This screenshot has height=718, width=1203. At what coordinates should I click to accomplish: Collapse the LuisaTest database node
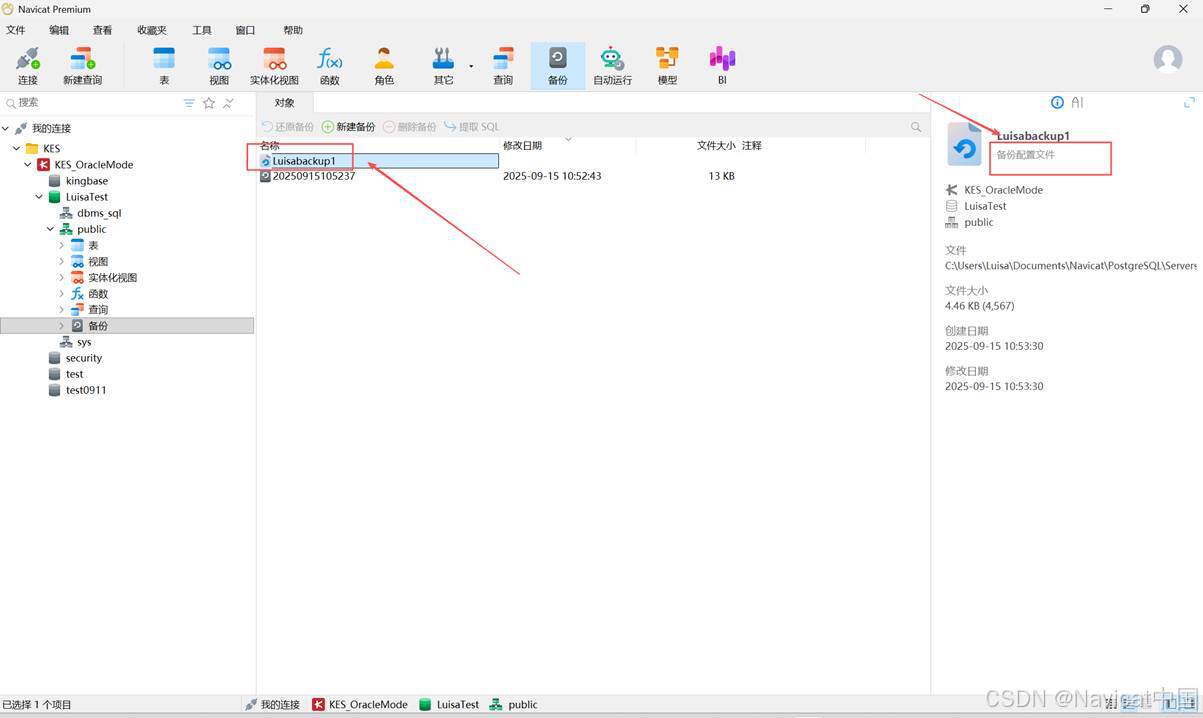[x=39, y=197]
